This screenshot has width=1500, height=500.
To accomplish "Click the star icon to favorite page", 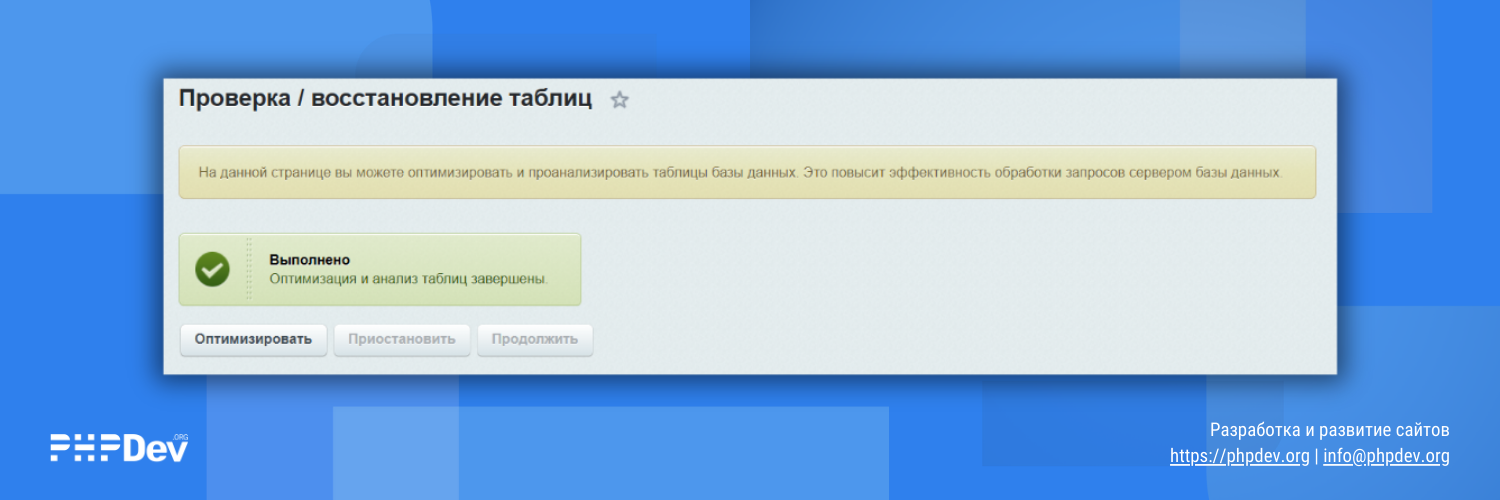I will coord(620,100).
